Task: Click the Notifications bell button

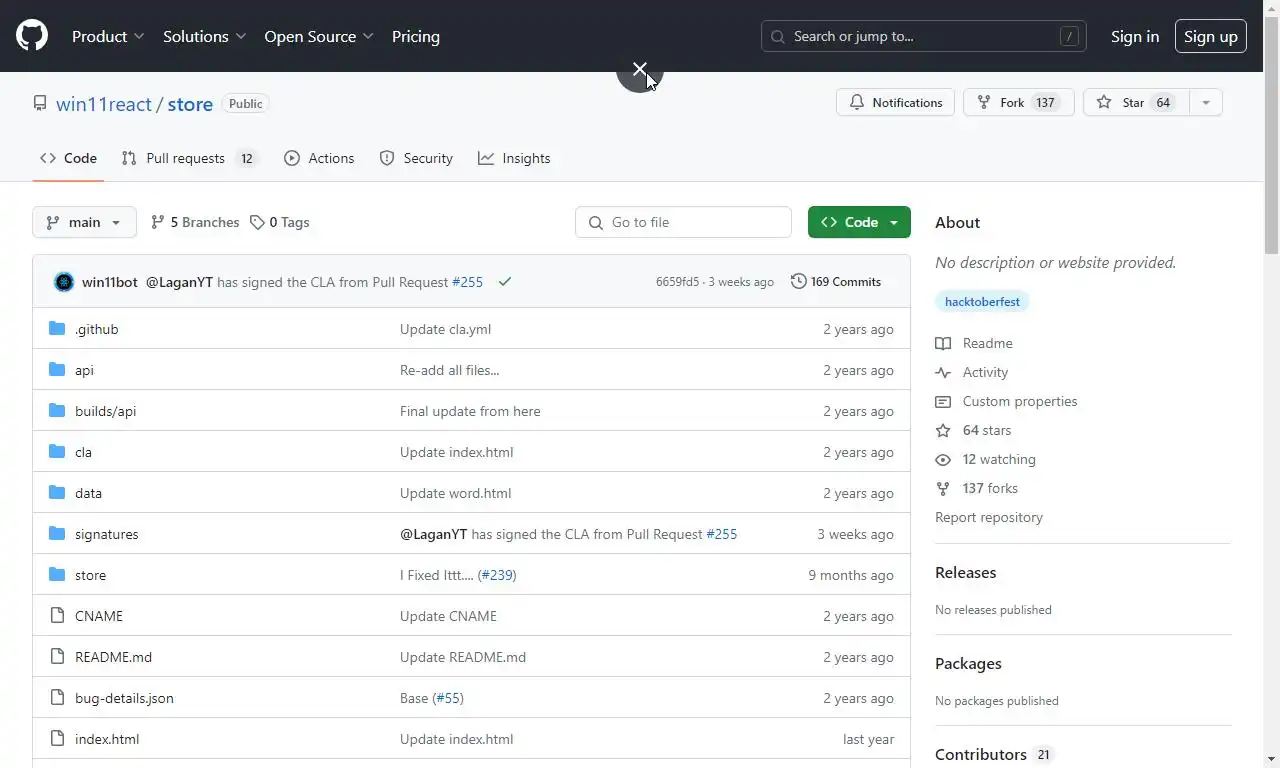Action: tap(895, 103)
